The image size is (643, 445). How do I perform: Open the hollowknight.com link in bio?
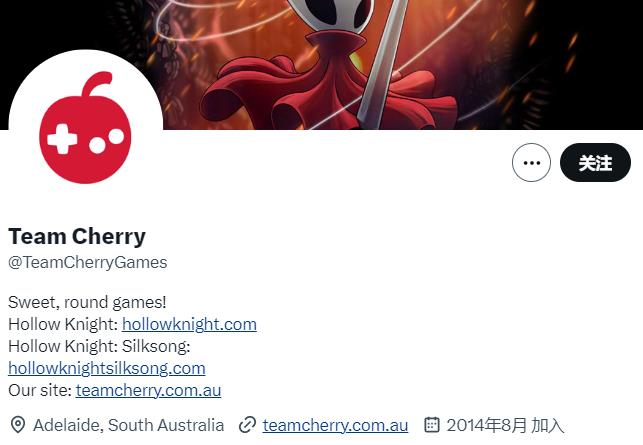tap(189, 324)
